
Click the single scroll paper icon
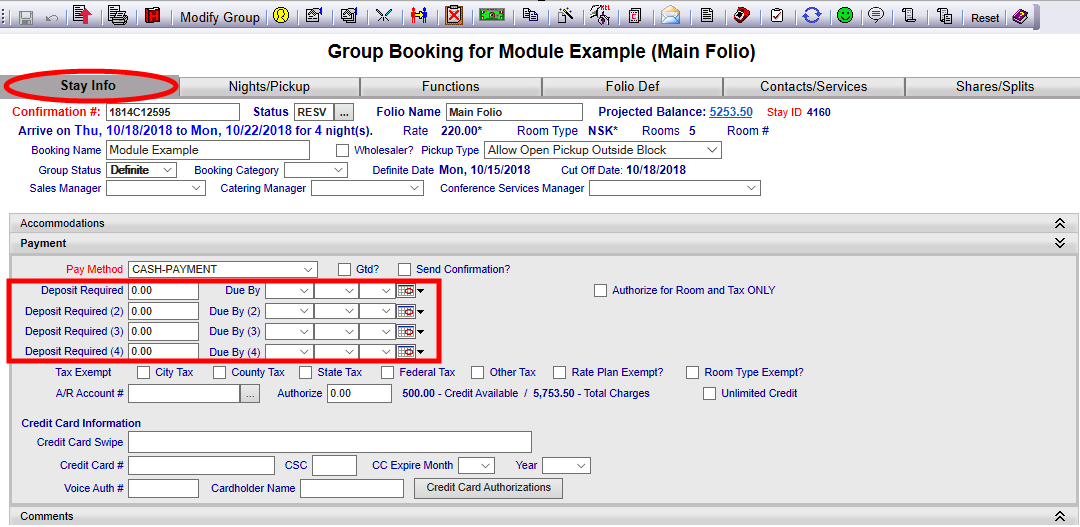coord(909,16)
